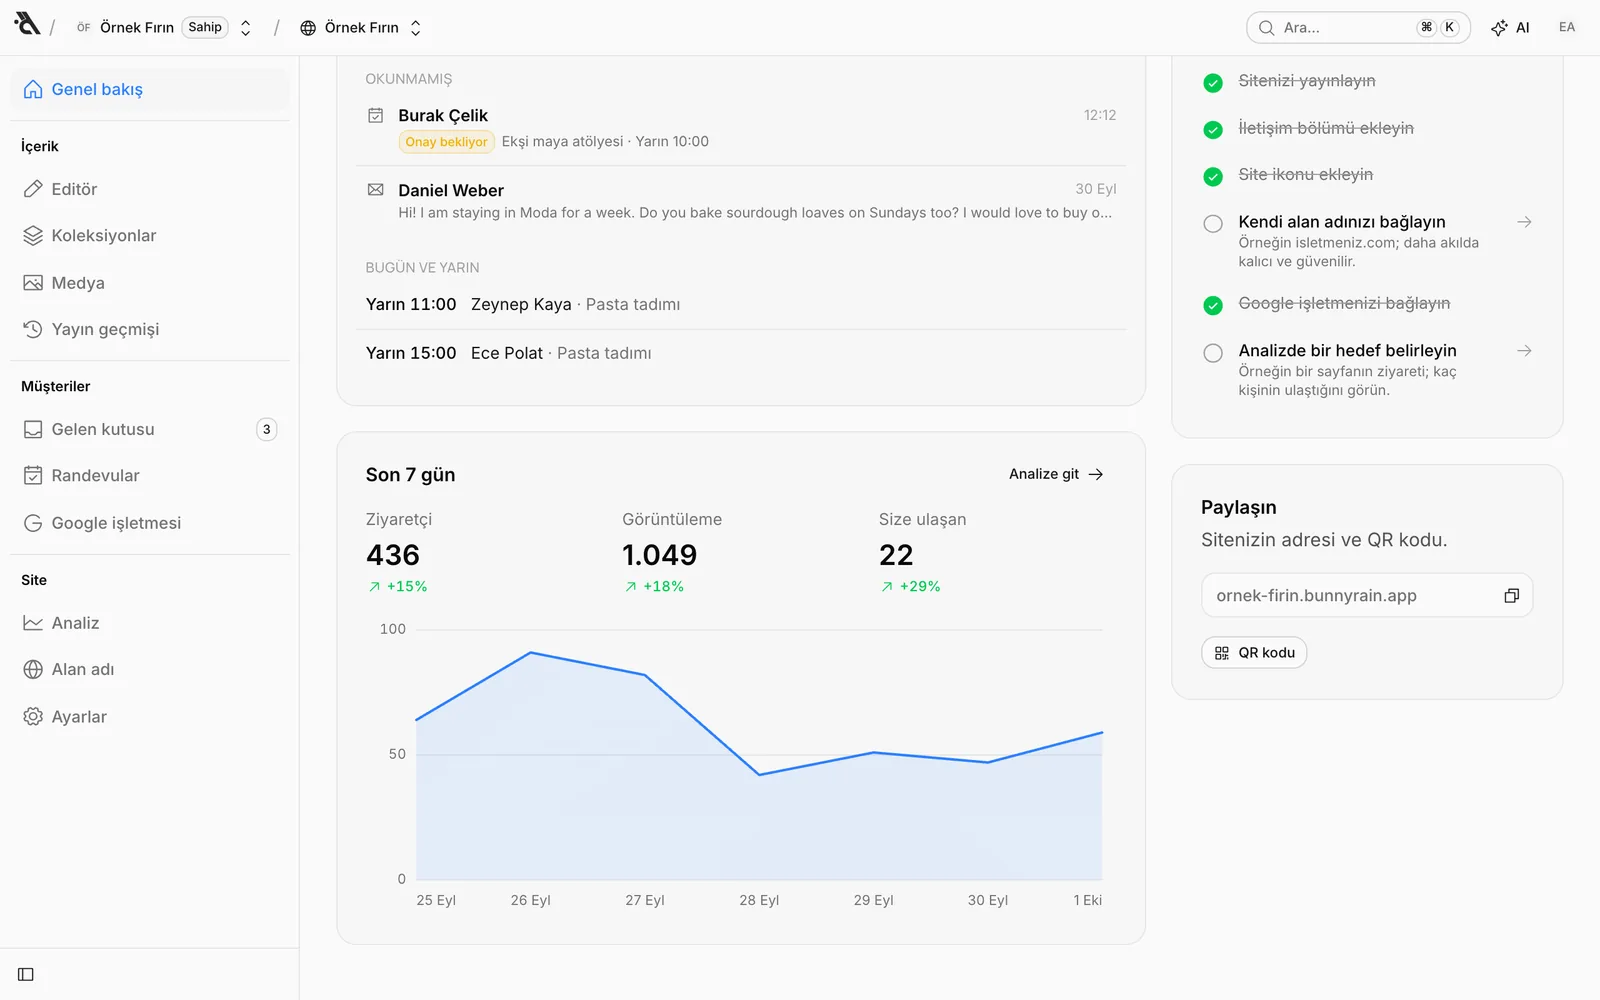This screenshot has height=1000, width=1600.
Task: Collapse the sidebar using the bottom panel icon
Action: 26,974
